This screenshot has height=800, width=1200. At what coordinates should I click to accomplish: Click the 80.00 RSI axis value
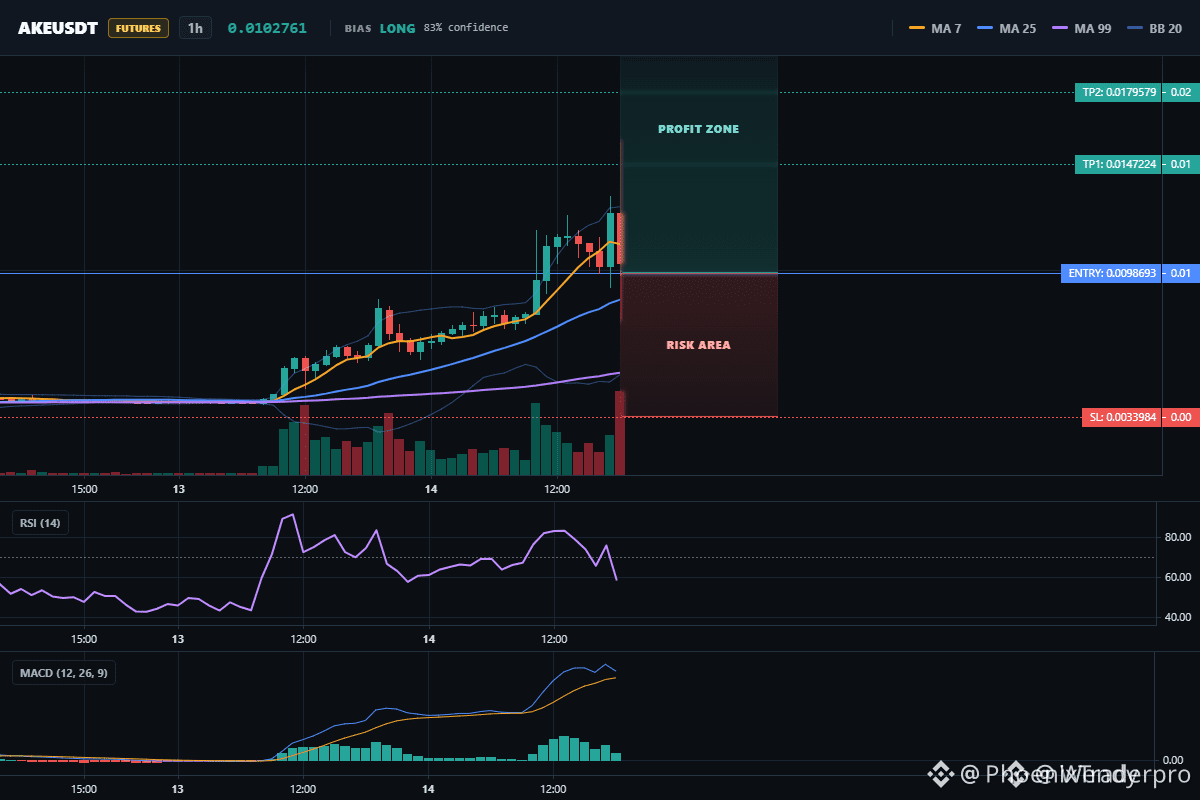pos(1177,537)
